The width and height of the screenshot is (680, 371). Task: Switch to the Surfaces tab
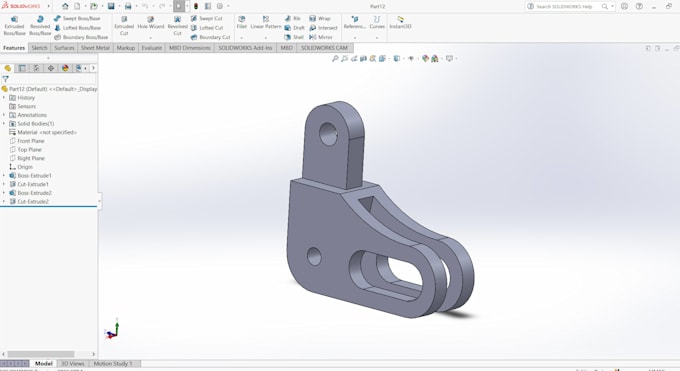pos(64,48)
